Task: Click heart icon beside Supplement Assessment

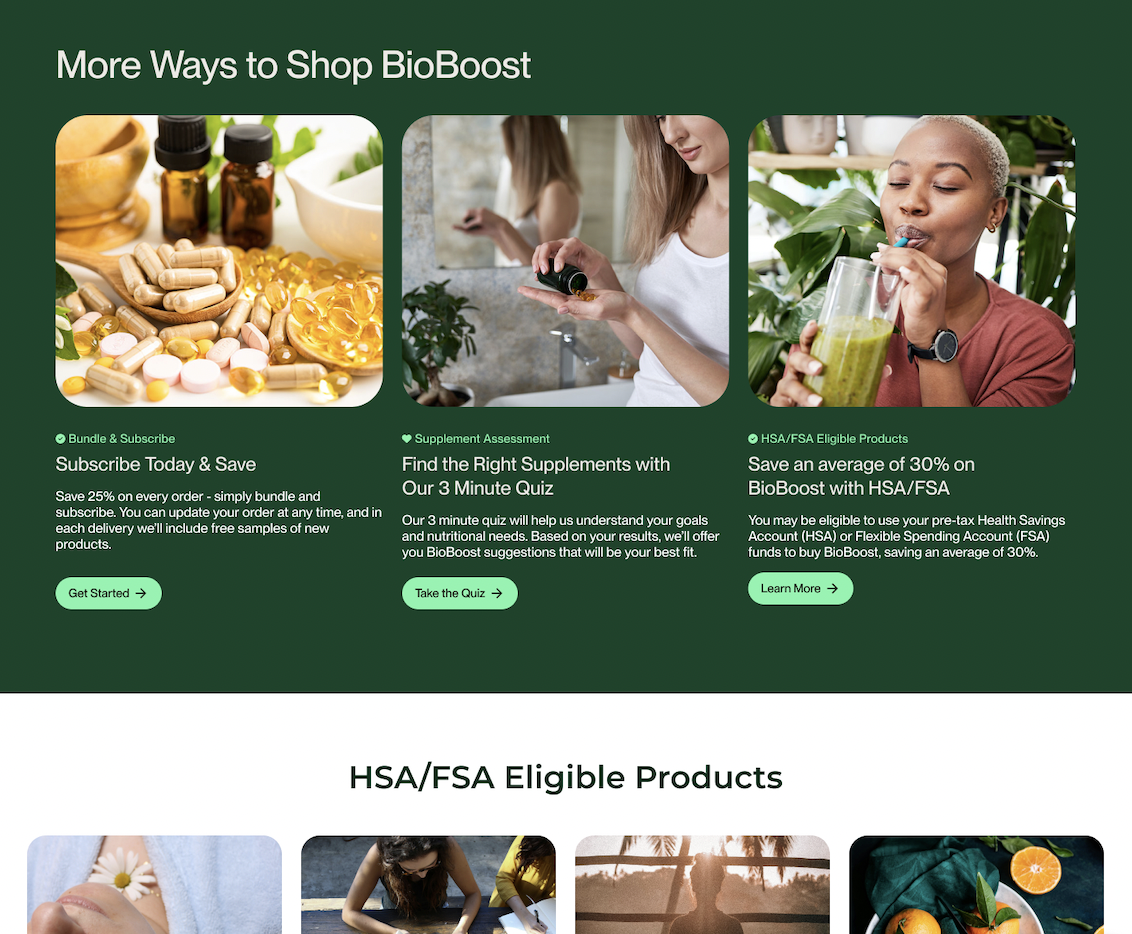Action: [x=406, y=439]
